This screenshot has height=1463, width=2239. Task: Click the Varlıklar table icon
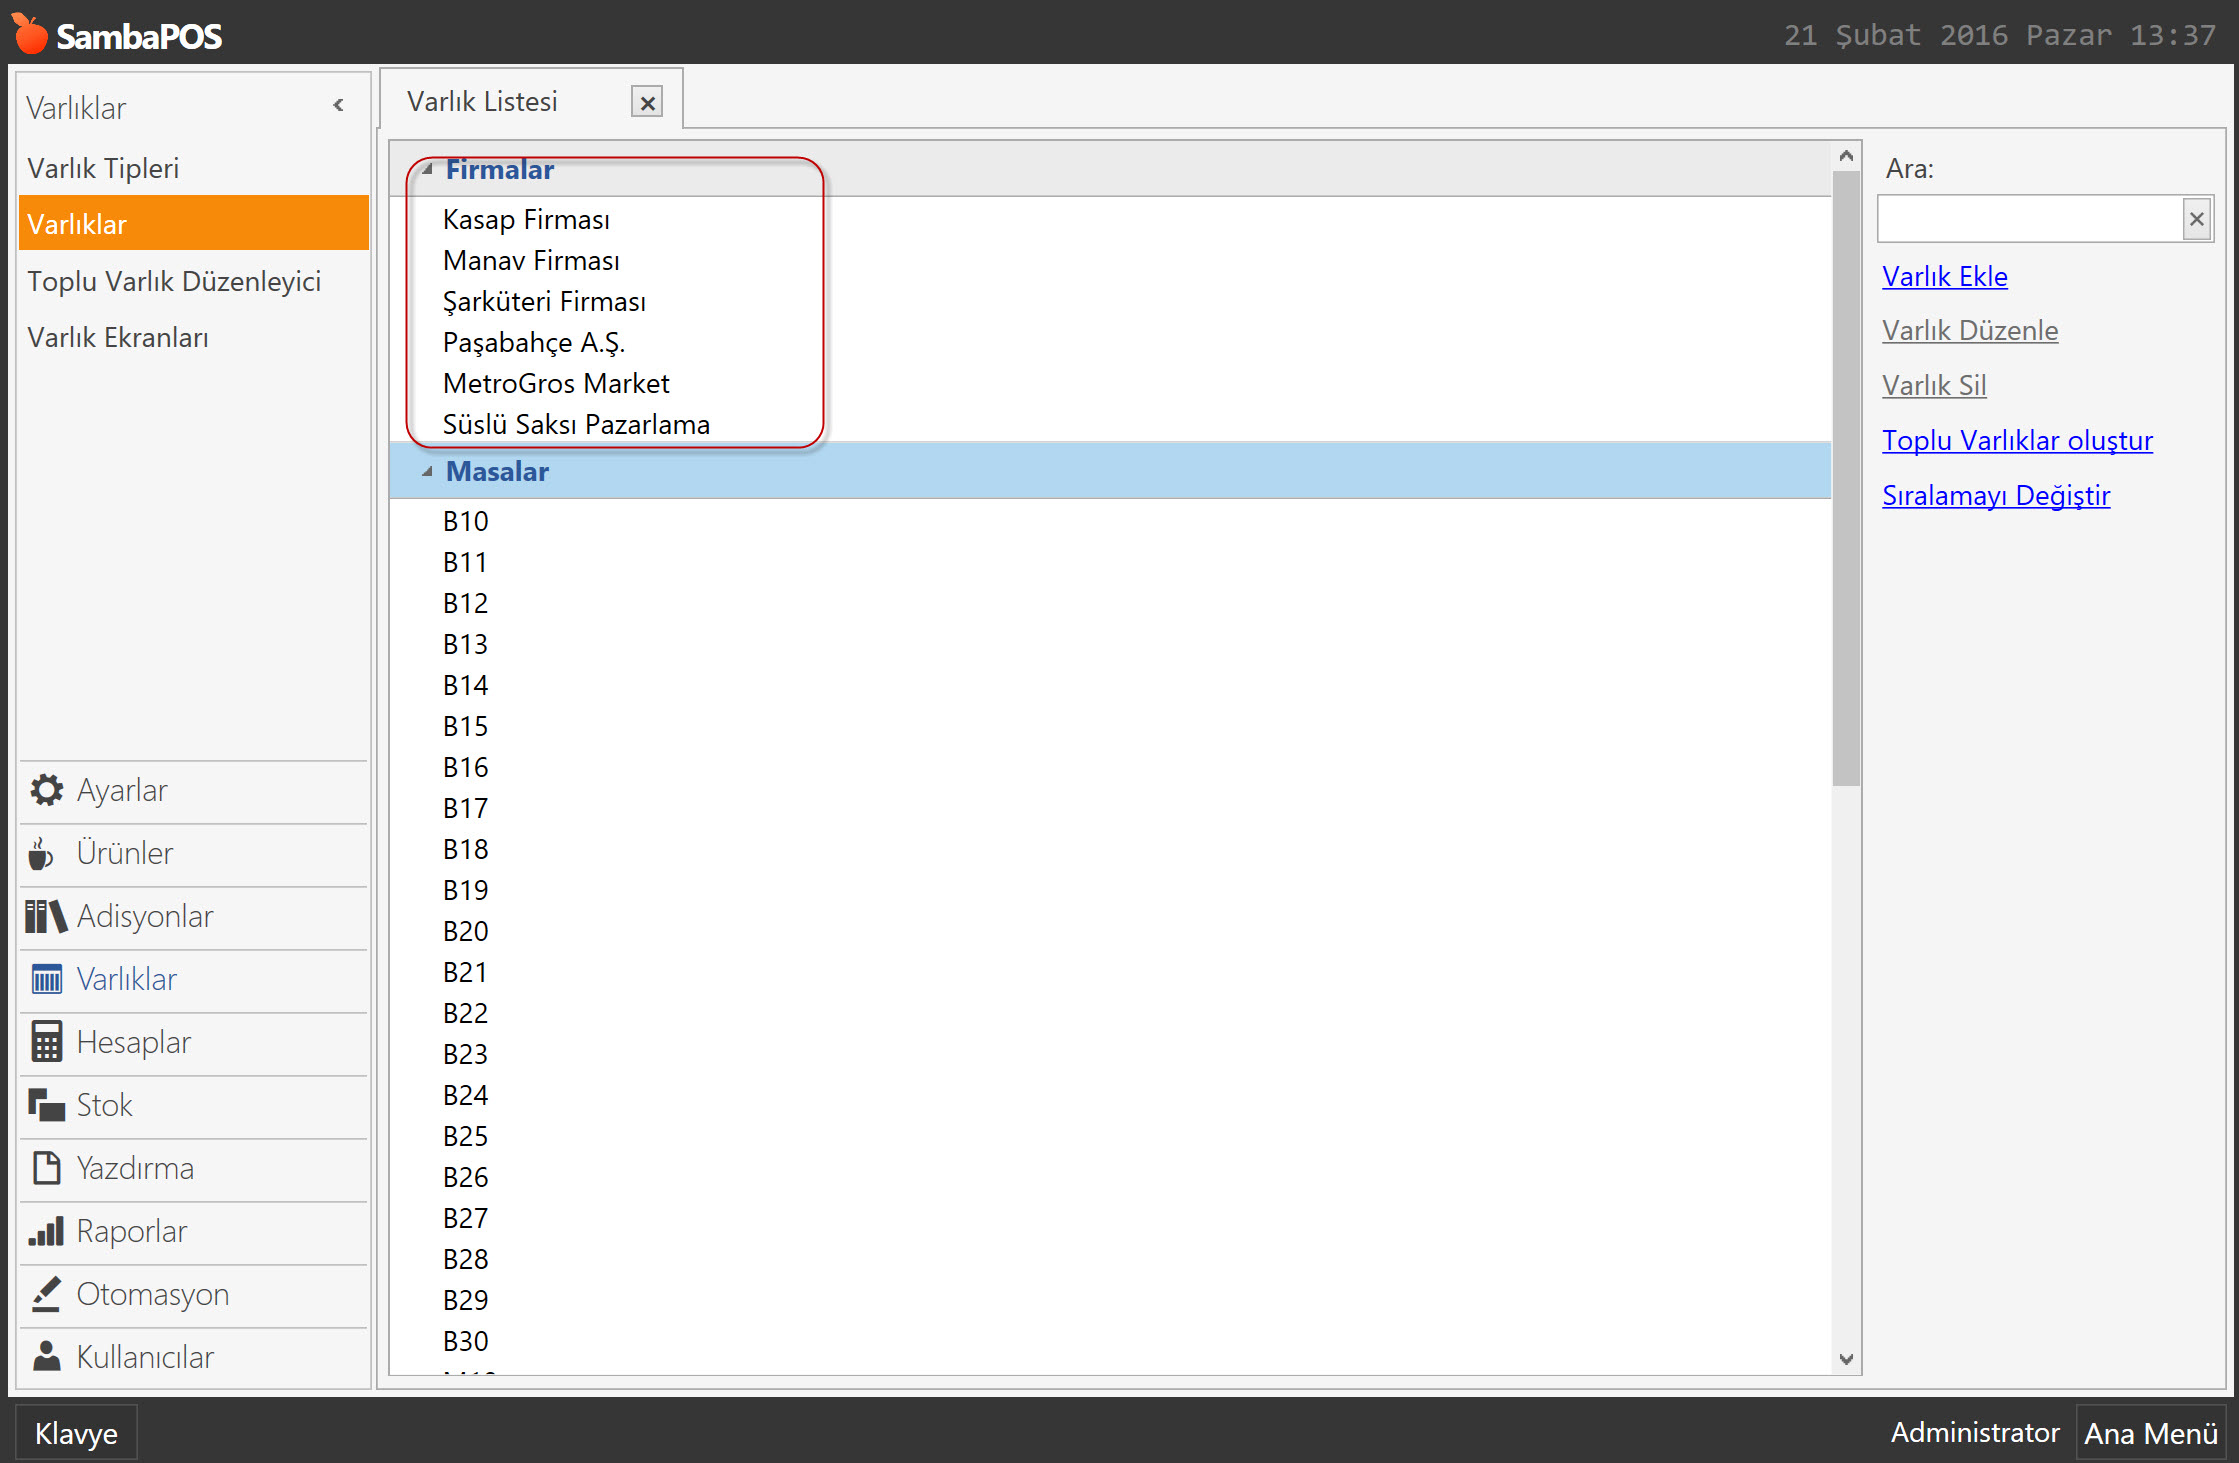[x=46, y=979]
